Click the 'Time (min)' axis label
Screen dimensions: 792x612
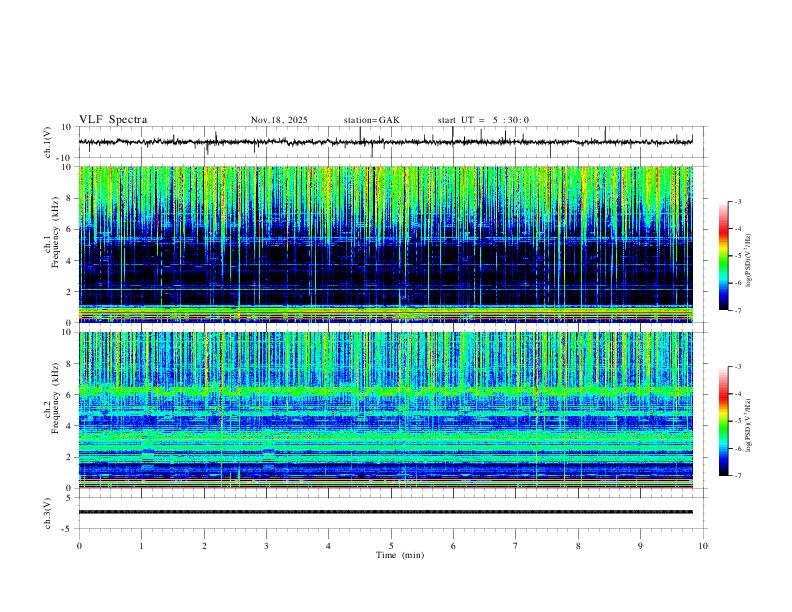[x=400, y=555]
